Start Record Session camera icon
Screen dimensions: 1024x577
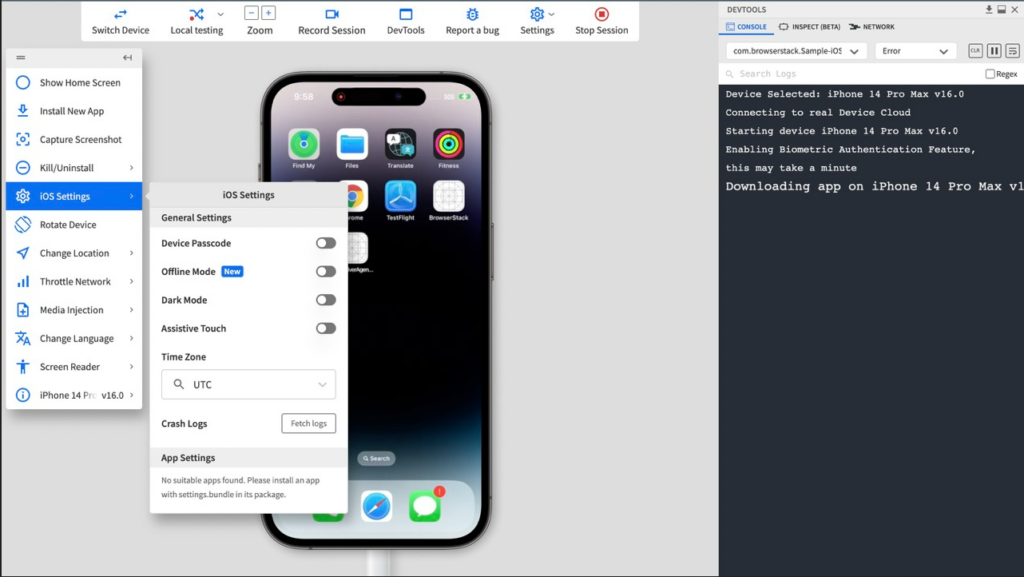pos(332,14)
